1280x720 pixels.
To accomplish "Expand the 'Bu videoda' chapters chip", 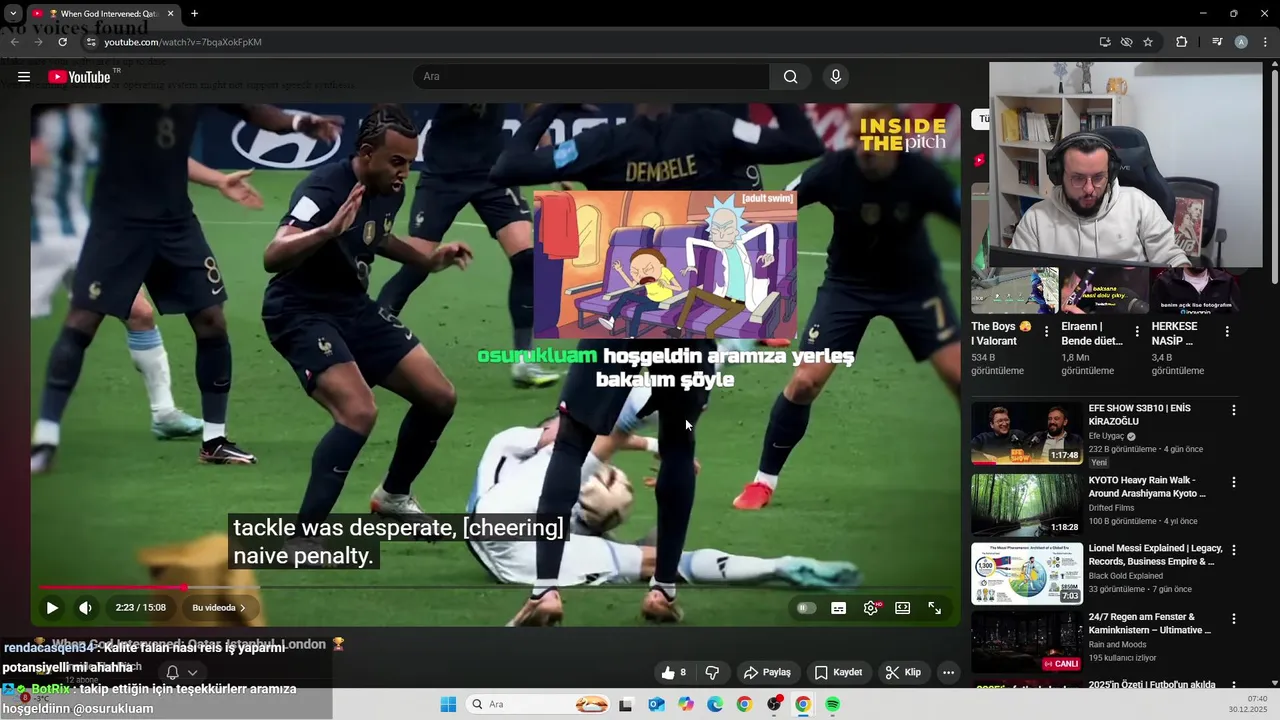I will [x=219, y=607].
